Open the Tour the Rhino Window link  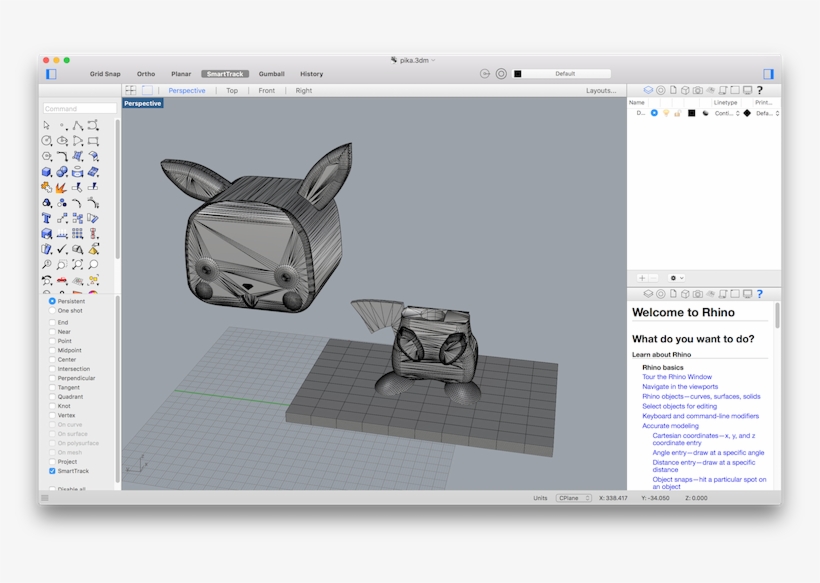677,376
